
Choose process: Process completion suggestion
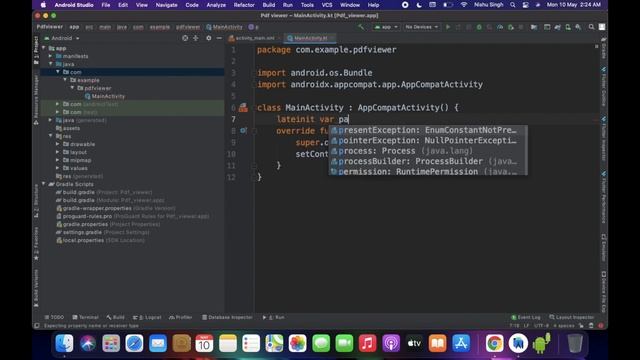point(428,151)
